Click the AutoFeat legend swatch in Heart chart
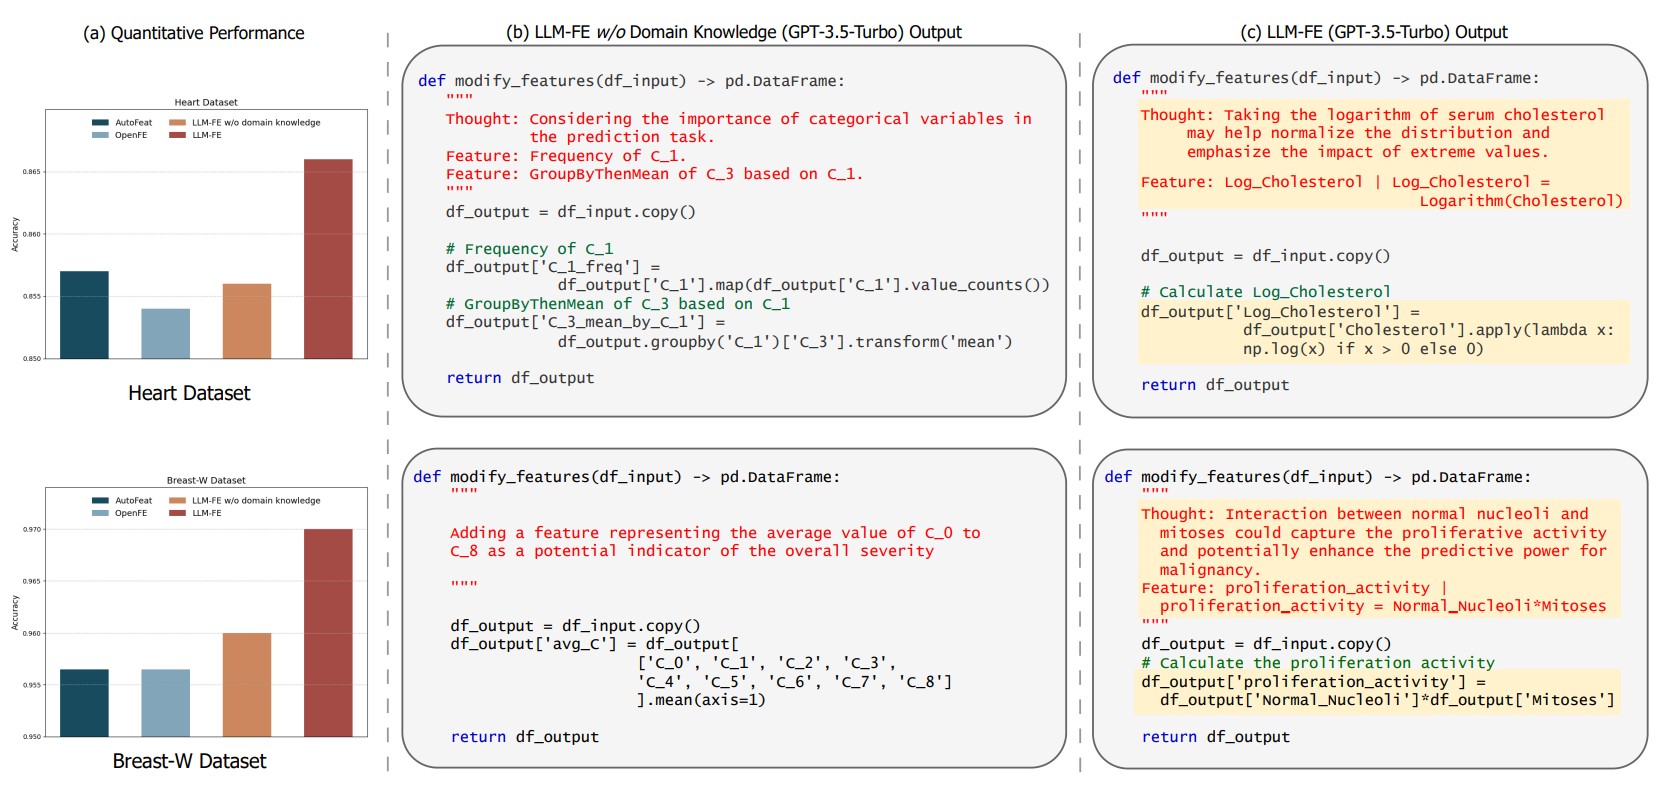Image resolution: width=1665 pixels, height=792 pixels. coord(100,123)
